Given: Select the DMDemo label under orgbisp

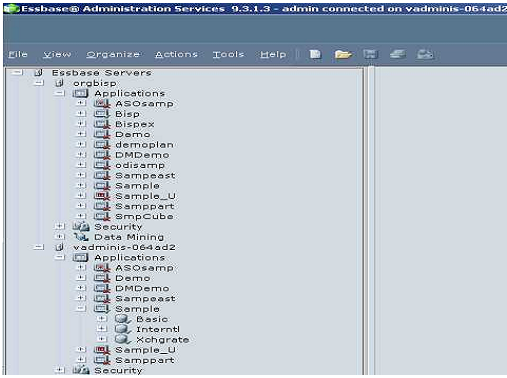Looking at the screenshot, I should tap(142, 155).
